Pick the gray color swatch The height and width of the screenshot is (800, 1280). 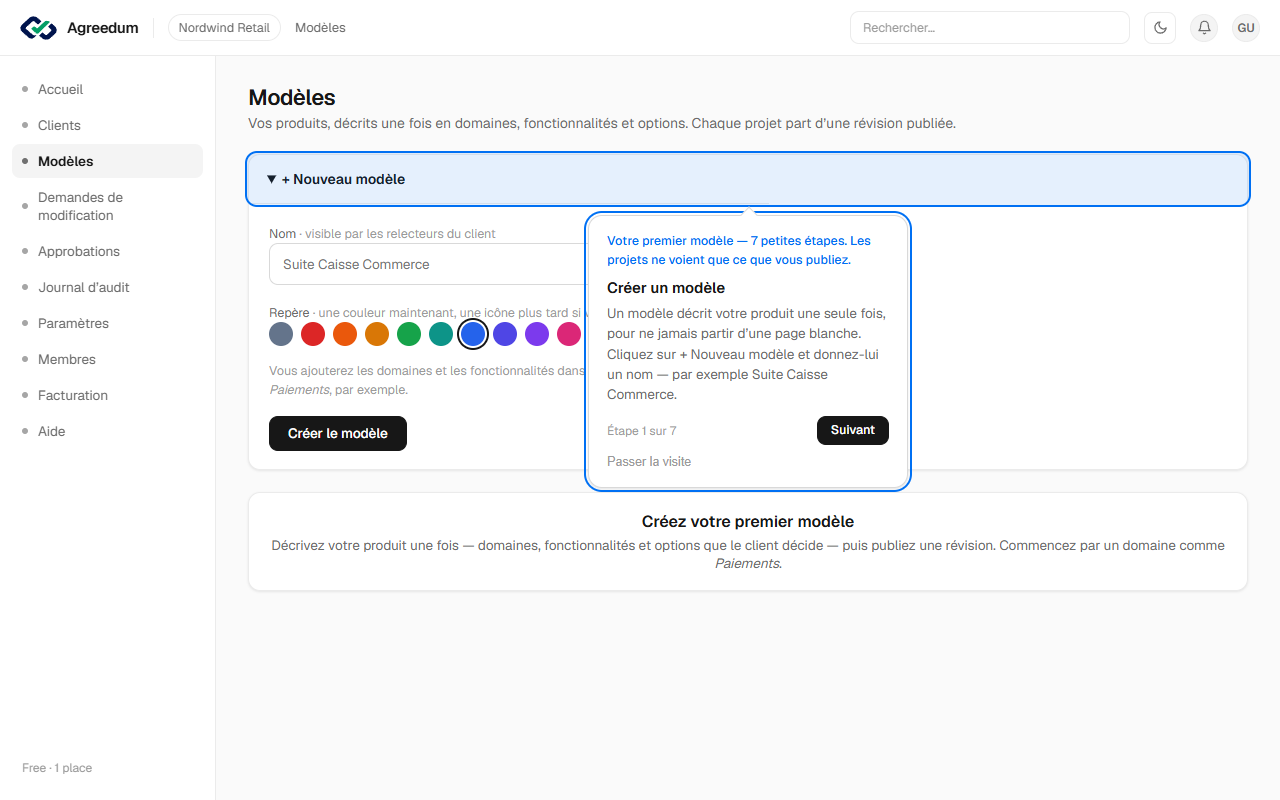[281, 334]
